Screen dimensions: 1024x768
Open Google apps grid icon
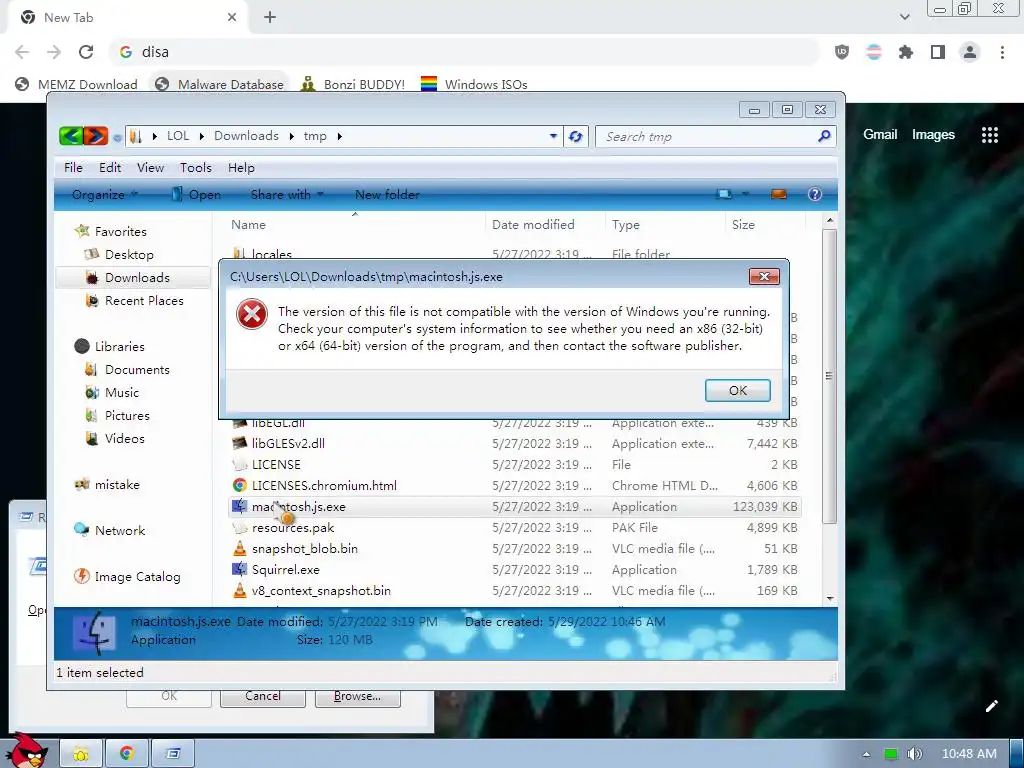(x=989, y=135)
